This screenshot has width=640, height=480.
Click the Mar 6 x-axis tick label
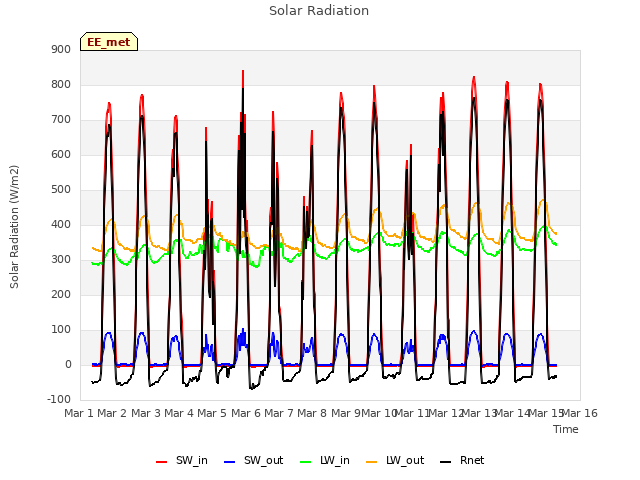click(x=246, y=413)
